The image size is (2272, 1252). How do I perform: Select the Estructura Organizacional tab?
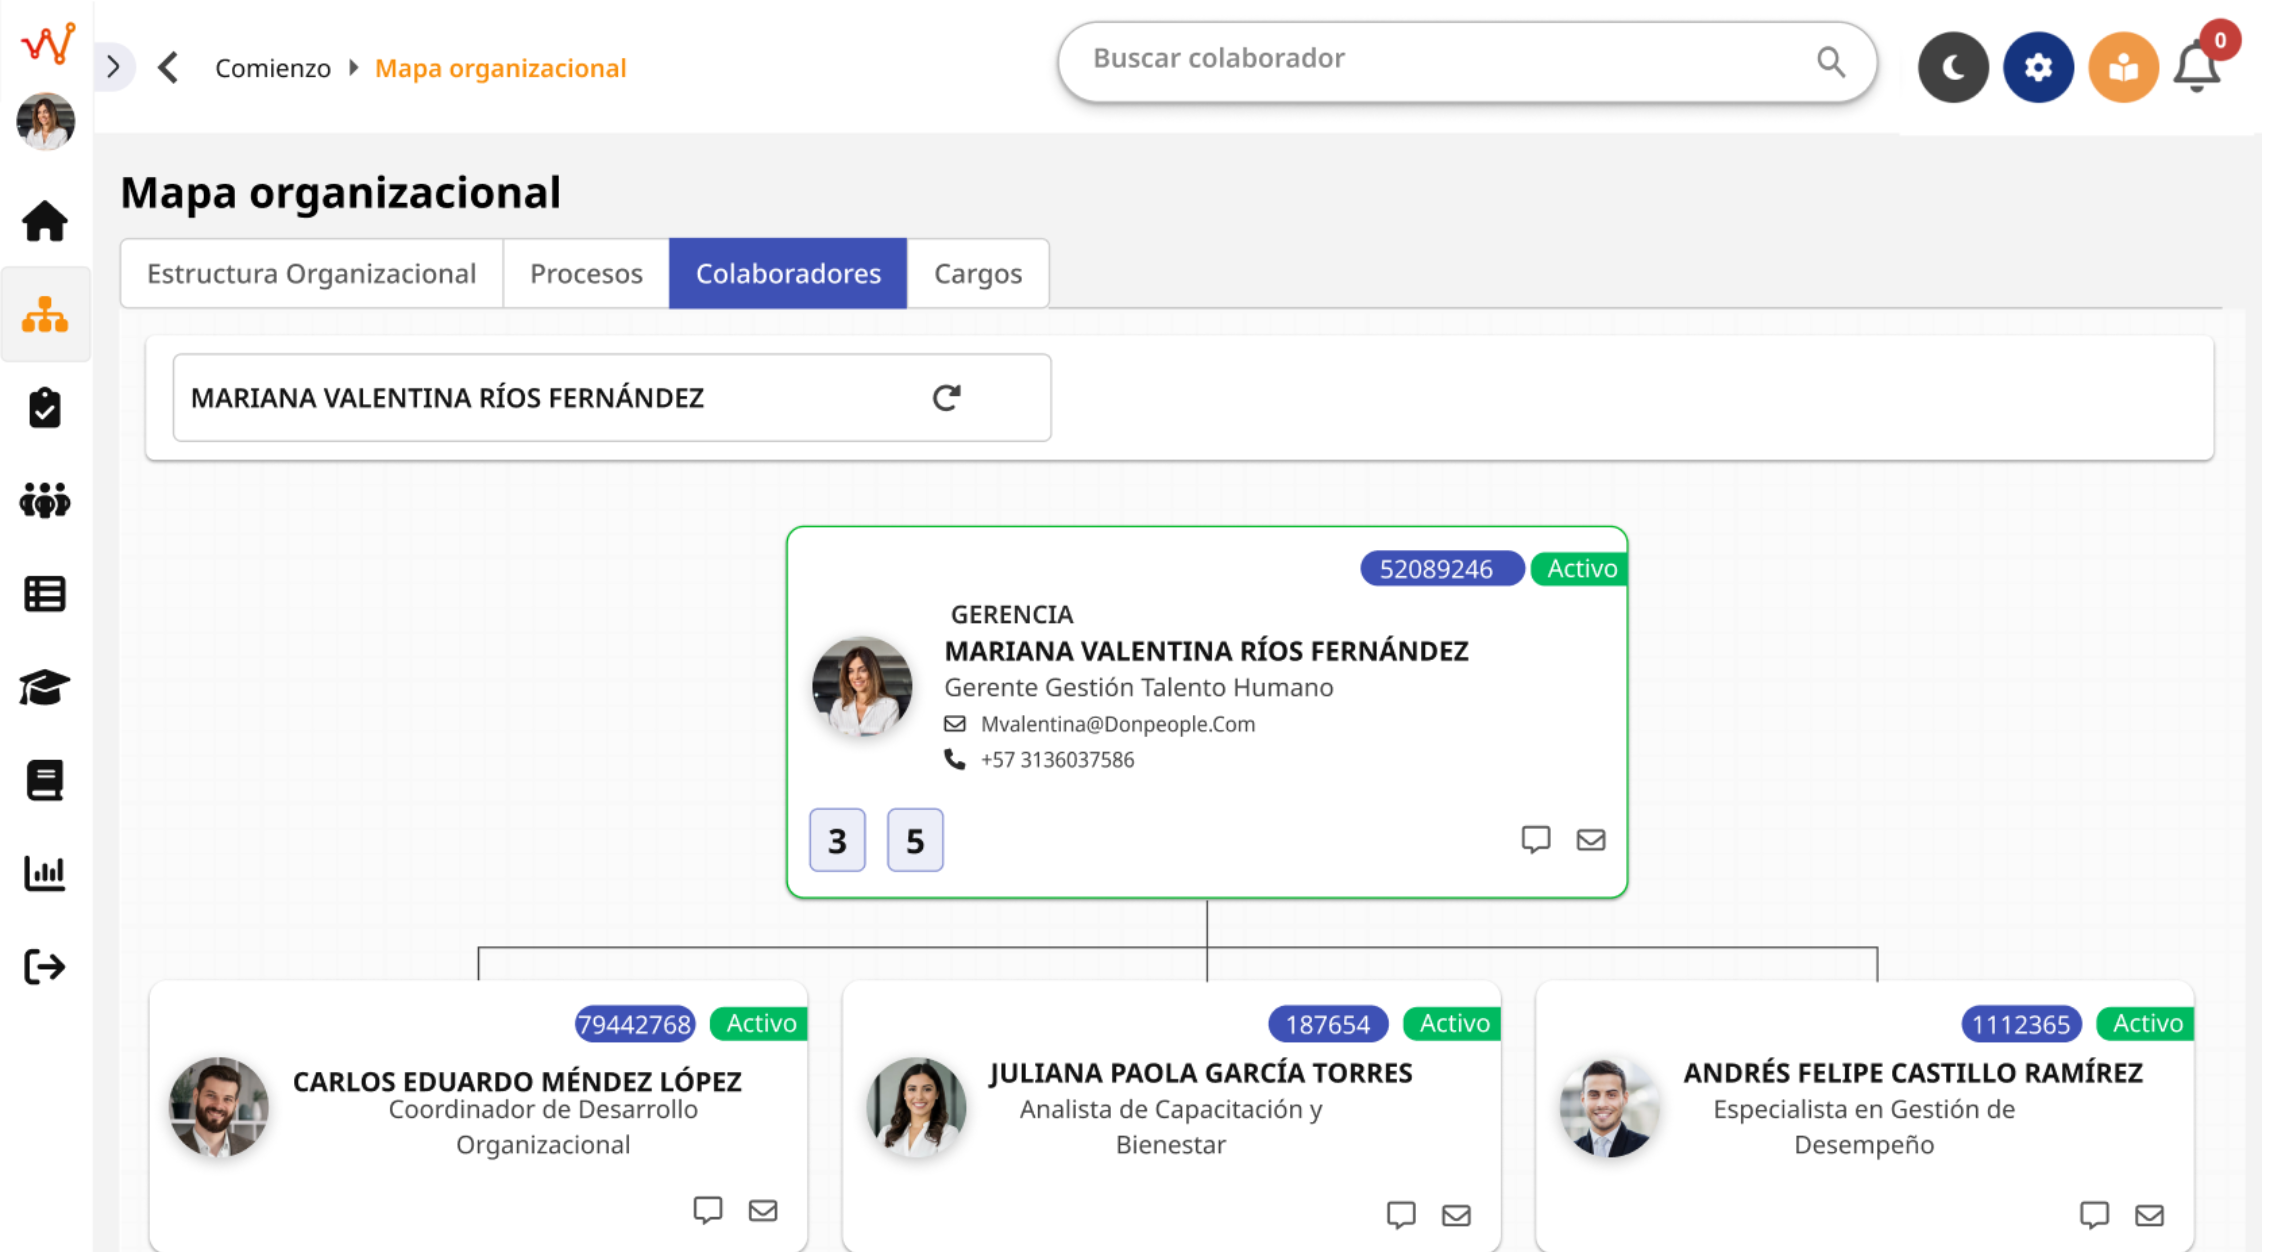pyautogui.click(x=311, y=273)
